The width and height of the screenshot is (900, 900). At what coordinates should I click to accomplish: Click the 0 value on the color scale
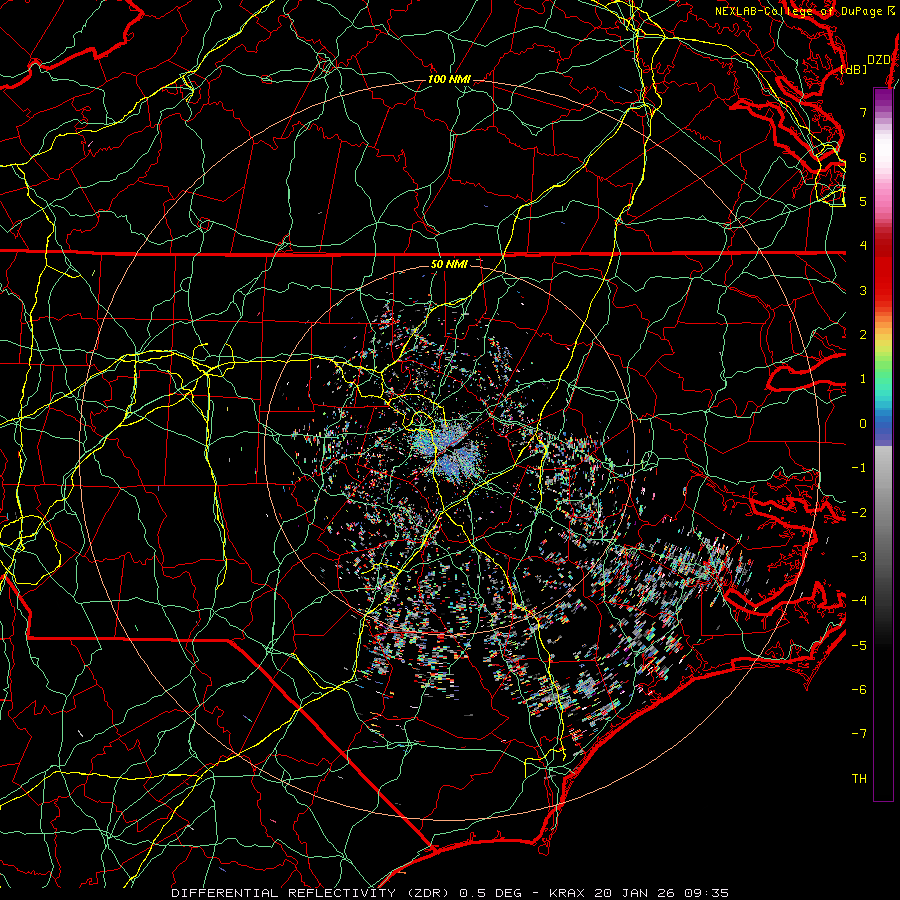pyautogui.click(x=863, y=424)
